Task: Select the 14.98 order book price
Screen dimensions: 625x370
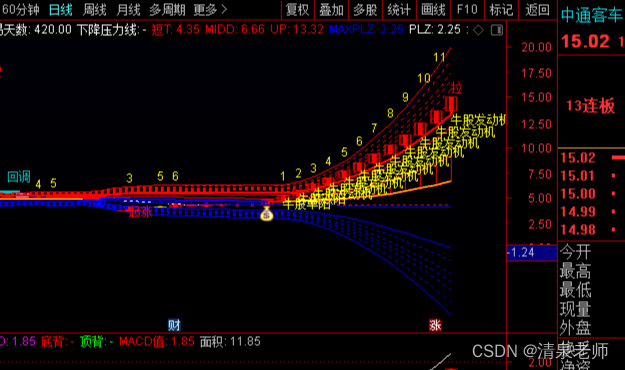Action: (577, 230)
